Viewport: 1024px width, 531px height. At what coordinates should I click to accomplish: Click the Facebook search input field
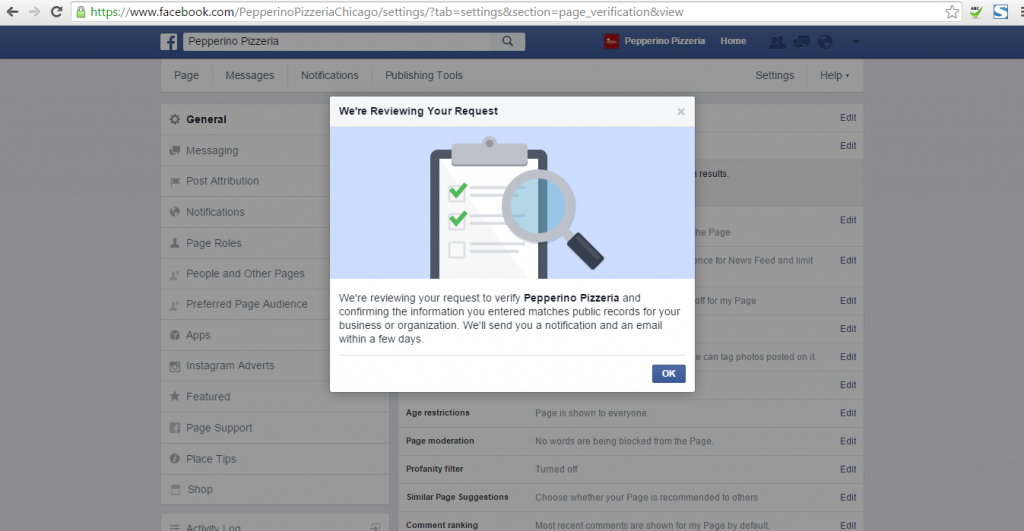click(x=336, y=41)
